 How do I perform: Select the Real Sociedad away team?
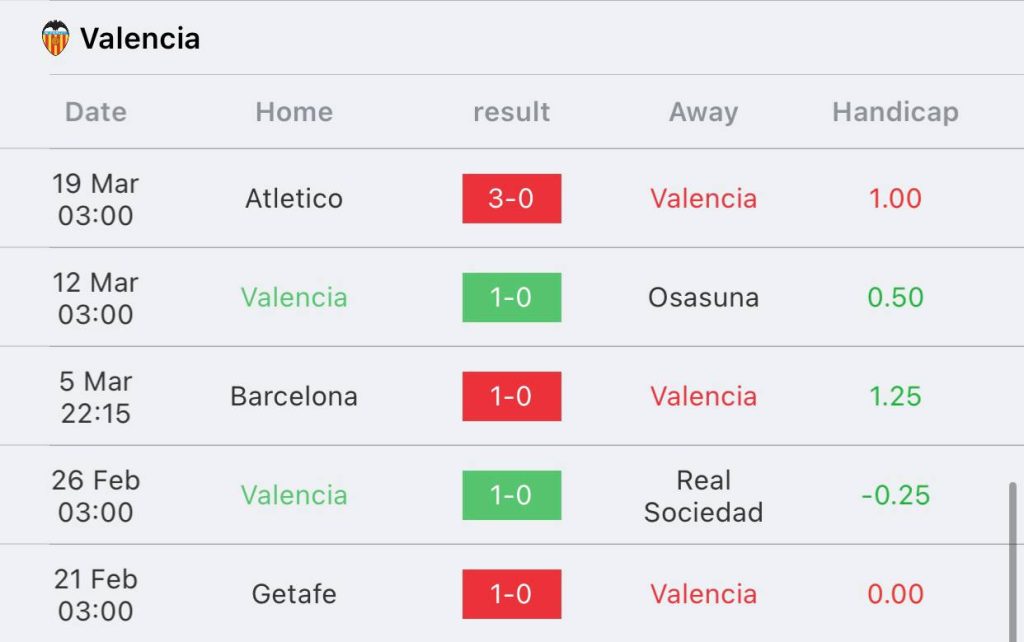[703, 496]
